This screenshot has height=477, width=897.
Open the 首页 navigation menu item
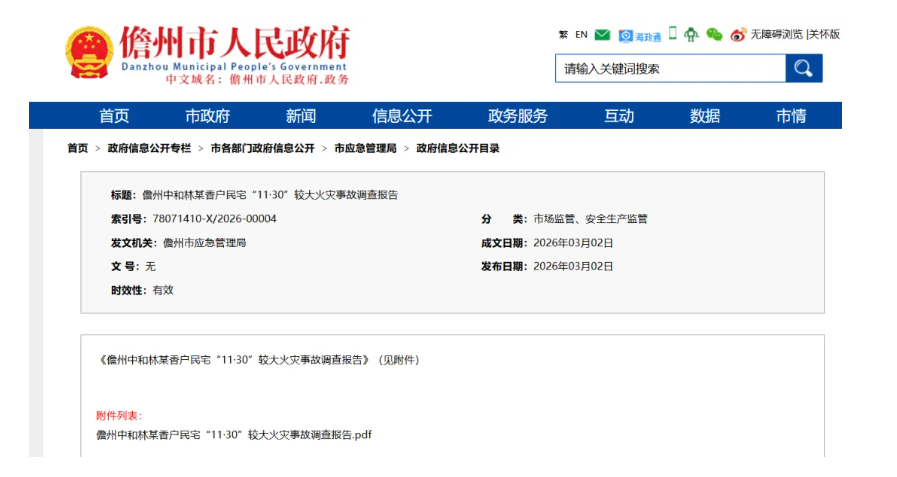tap(114, 116)
